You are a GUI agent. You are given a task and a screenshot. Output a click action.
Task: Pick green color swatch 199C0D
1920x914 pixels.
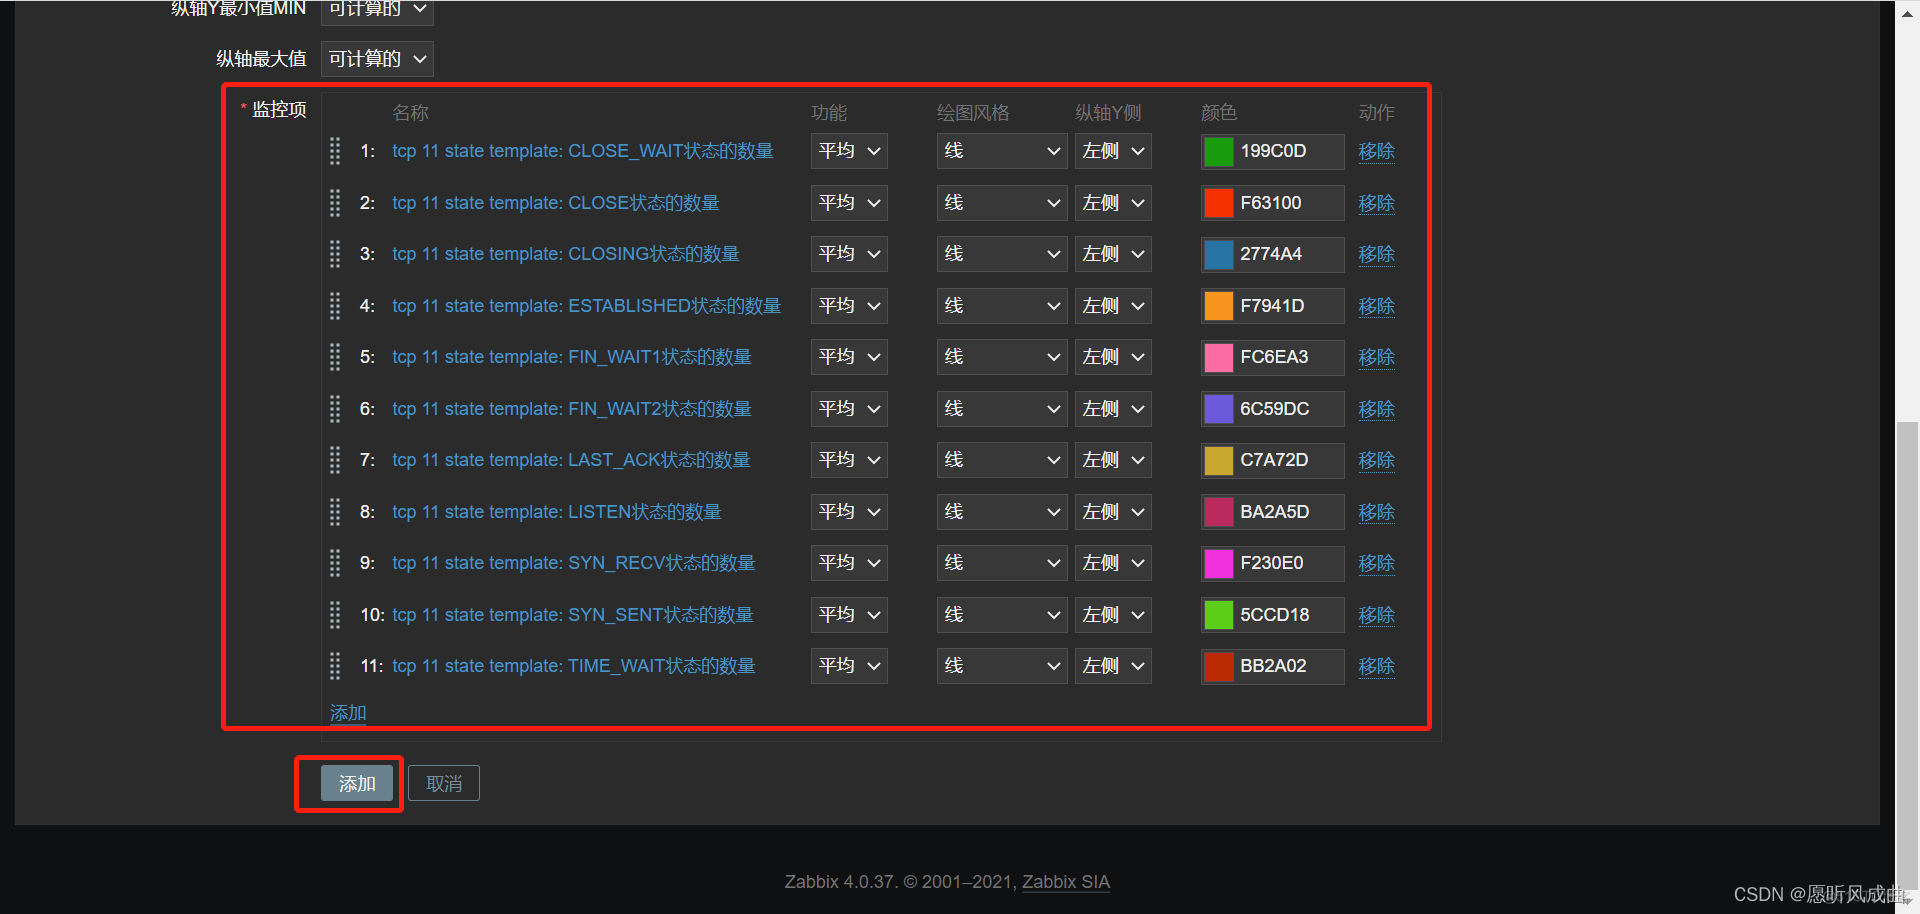[1218, 151]
